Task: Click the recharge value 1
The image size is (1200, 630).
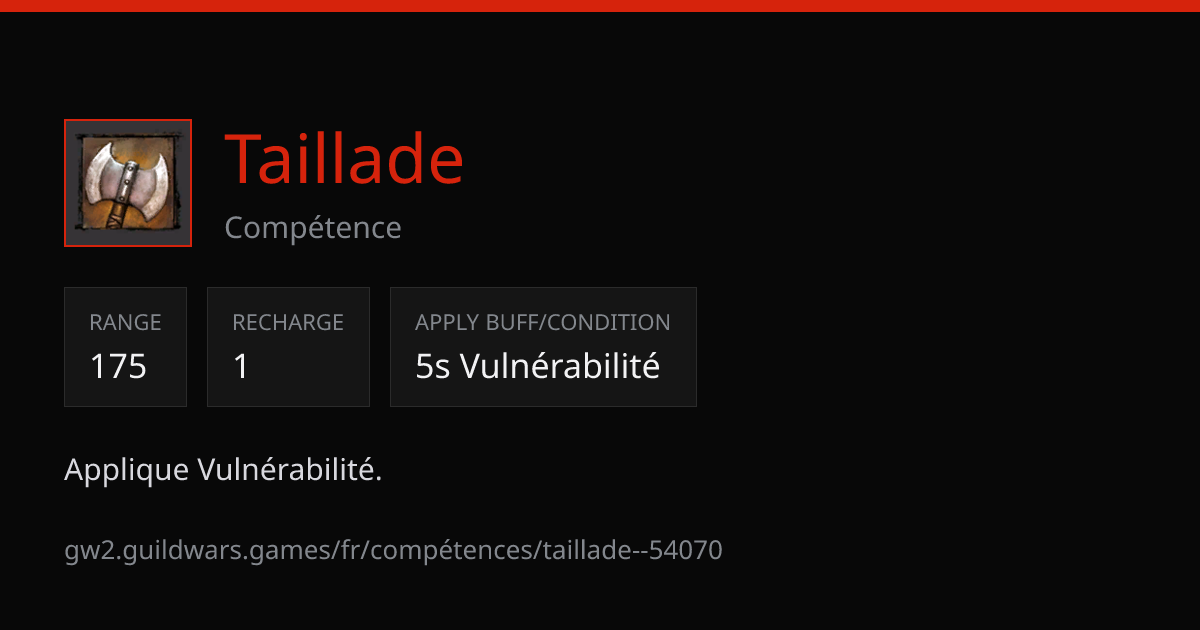Action: pos(240,366)
